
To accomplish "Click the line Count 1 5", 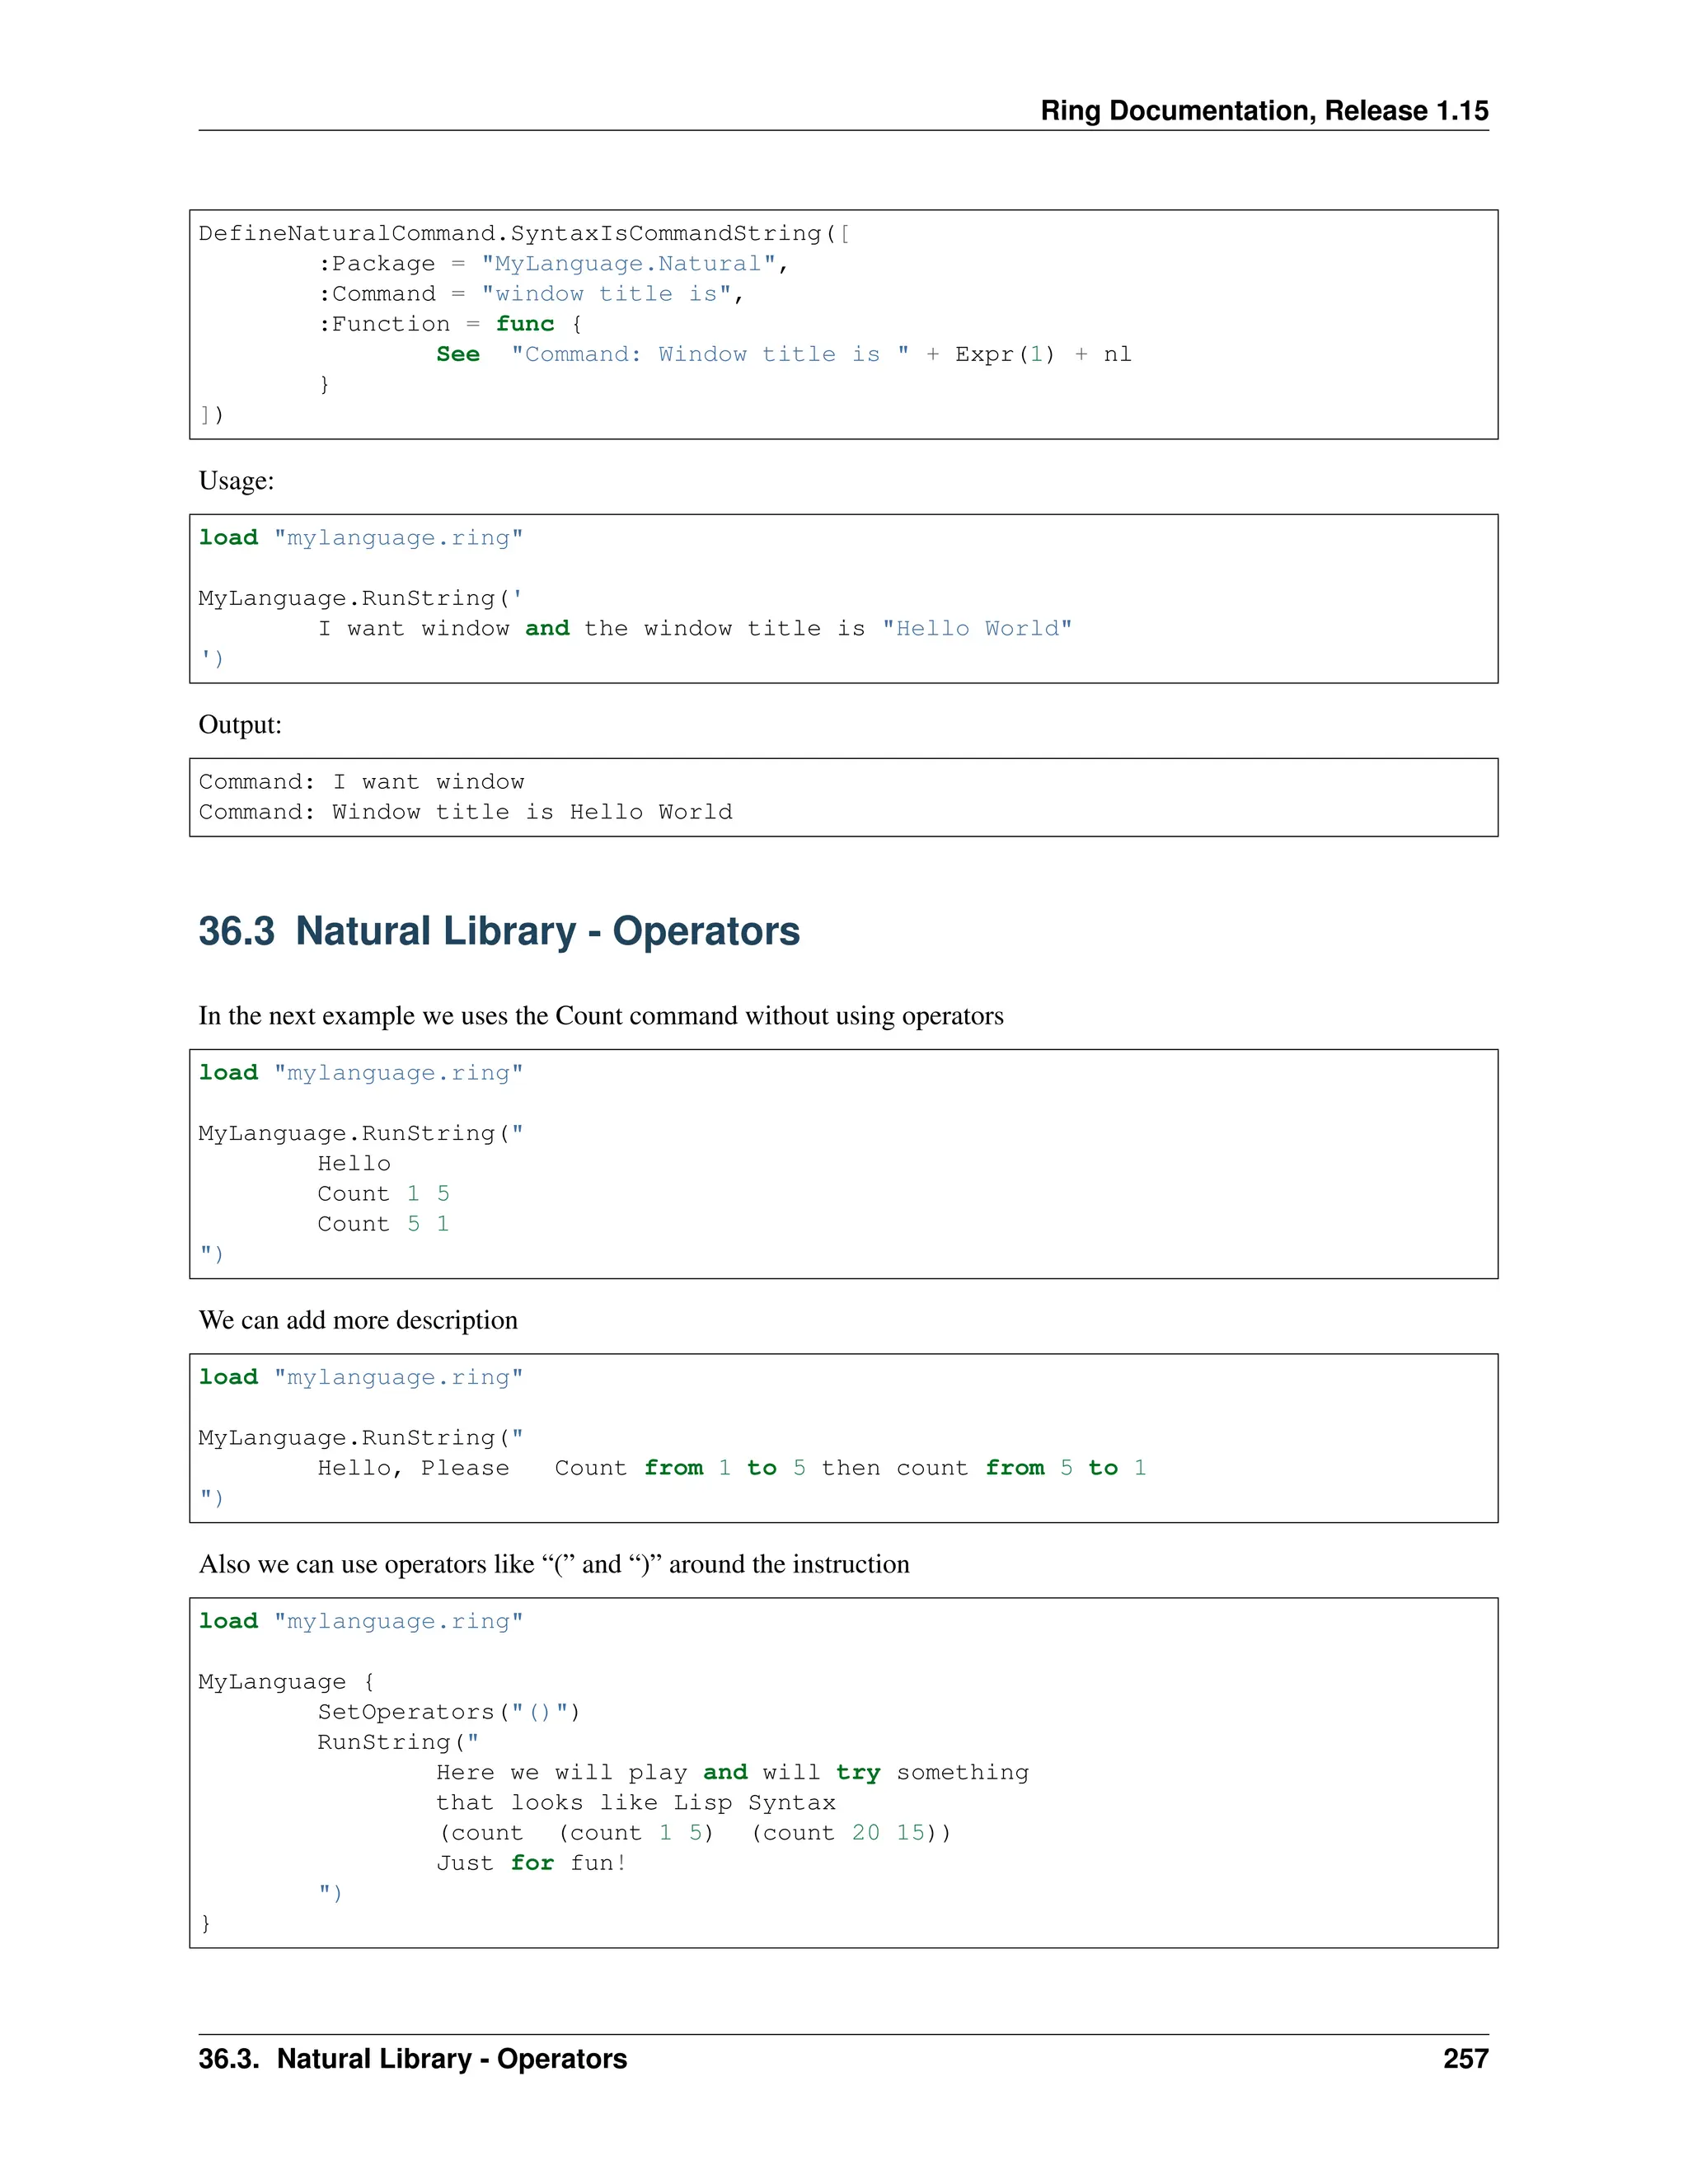I will (383, 1194).
